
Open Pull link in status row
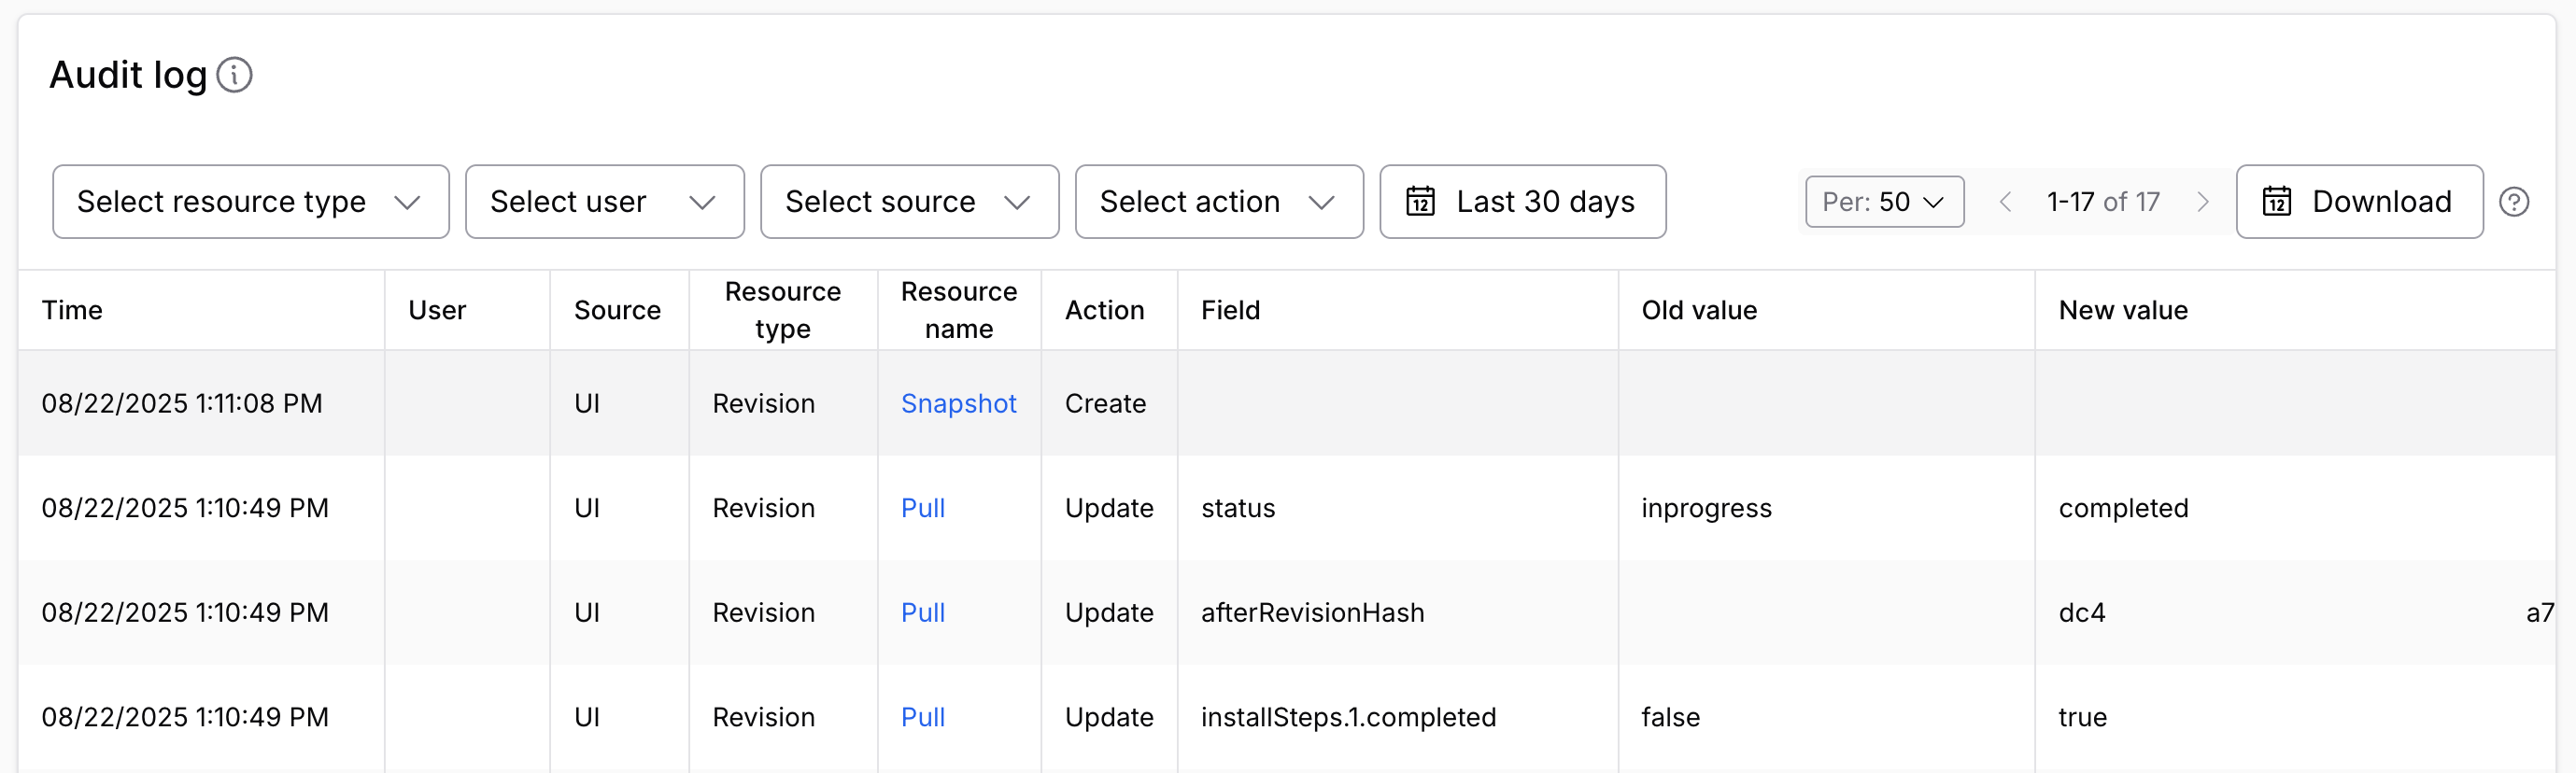[x=922, y=509]
